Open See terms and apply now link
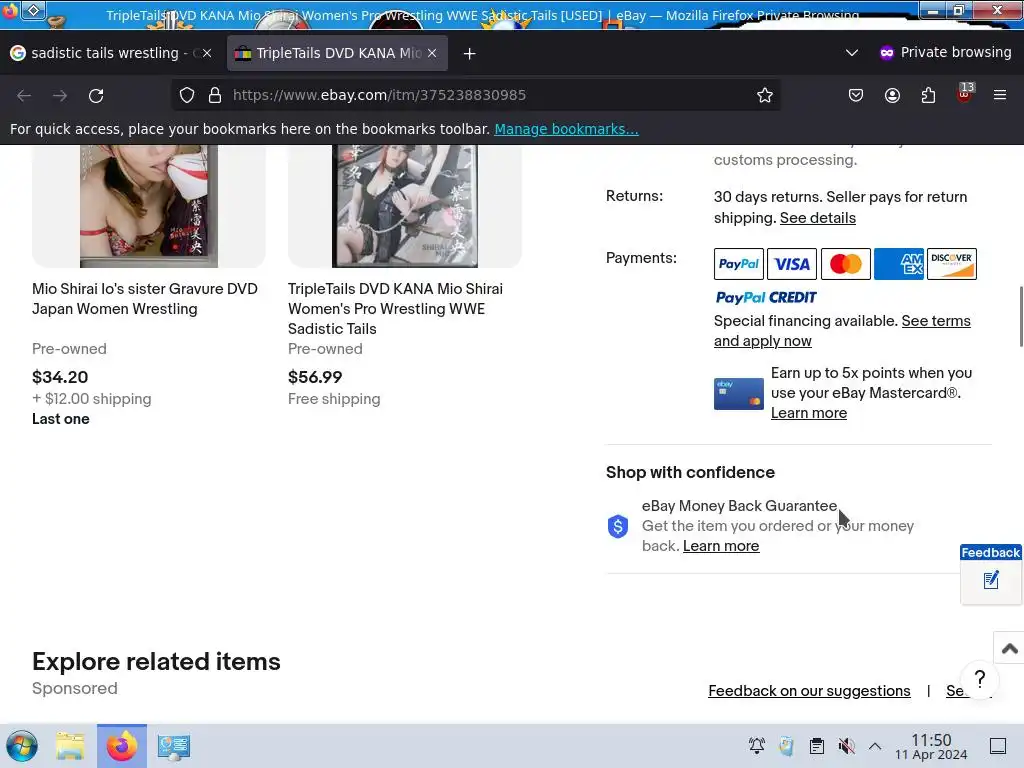 (x=842, y=331)
